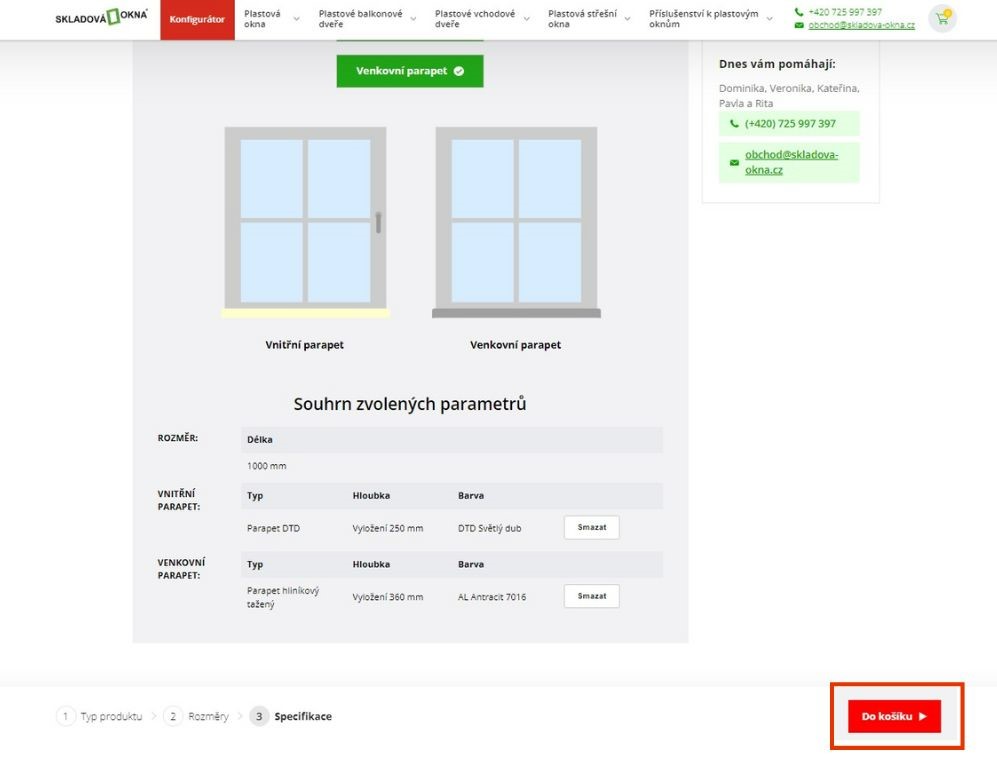This screenshot has width=997, height=759.
Task: Click the Do košíku button
Action: (x=894, y=716)
